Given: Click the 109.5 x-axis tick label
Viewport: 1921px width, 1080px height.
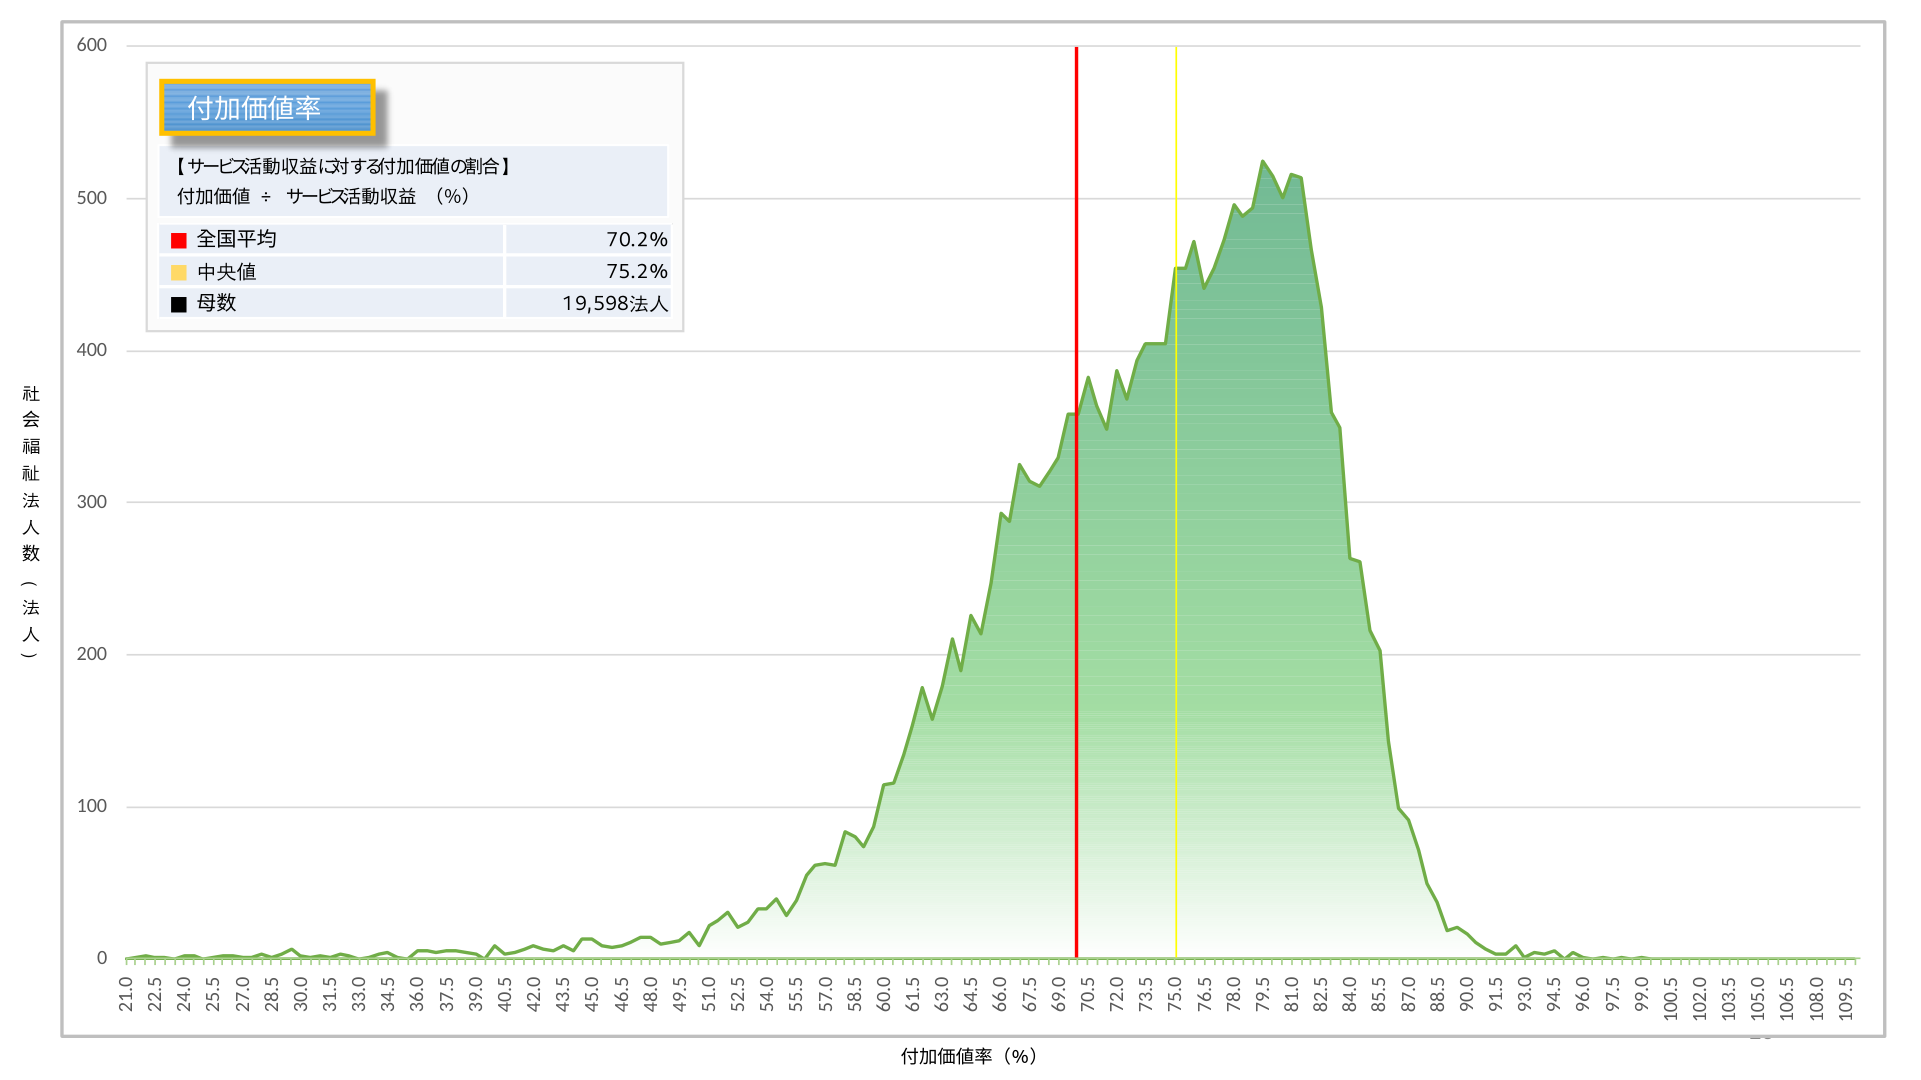Looking at the screenshot, I should pos(1845,997).
